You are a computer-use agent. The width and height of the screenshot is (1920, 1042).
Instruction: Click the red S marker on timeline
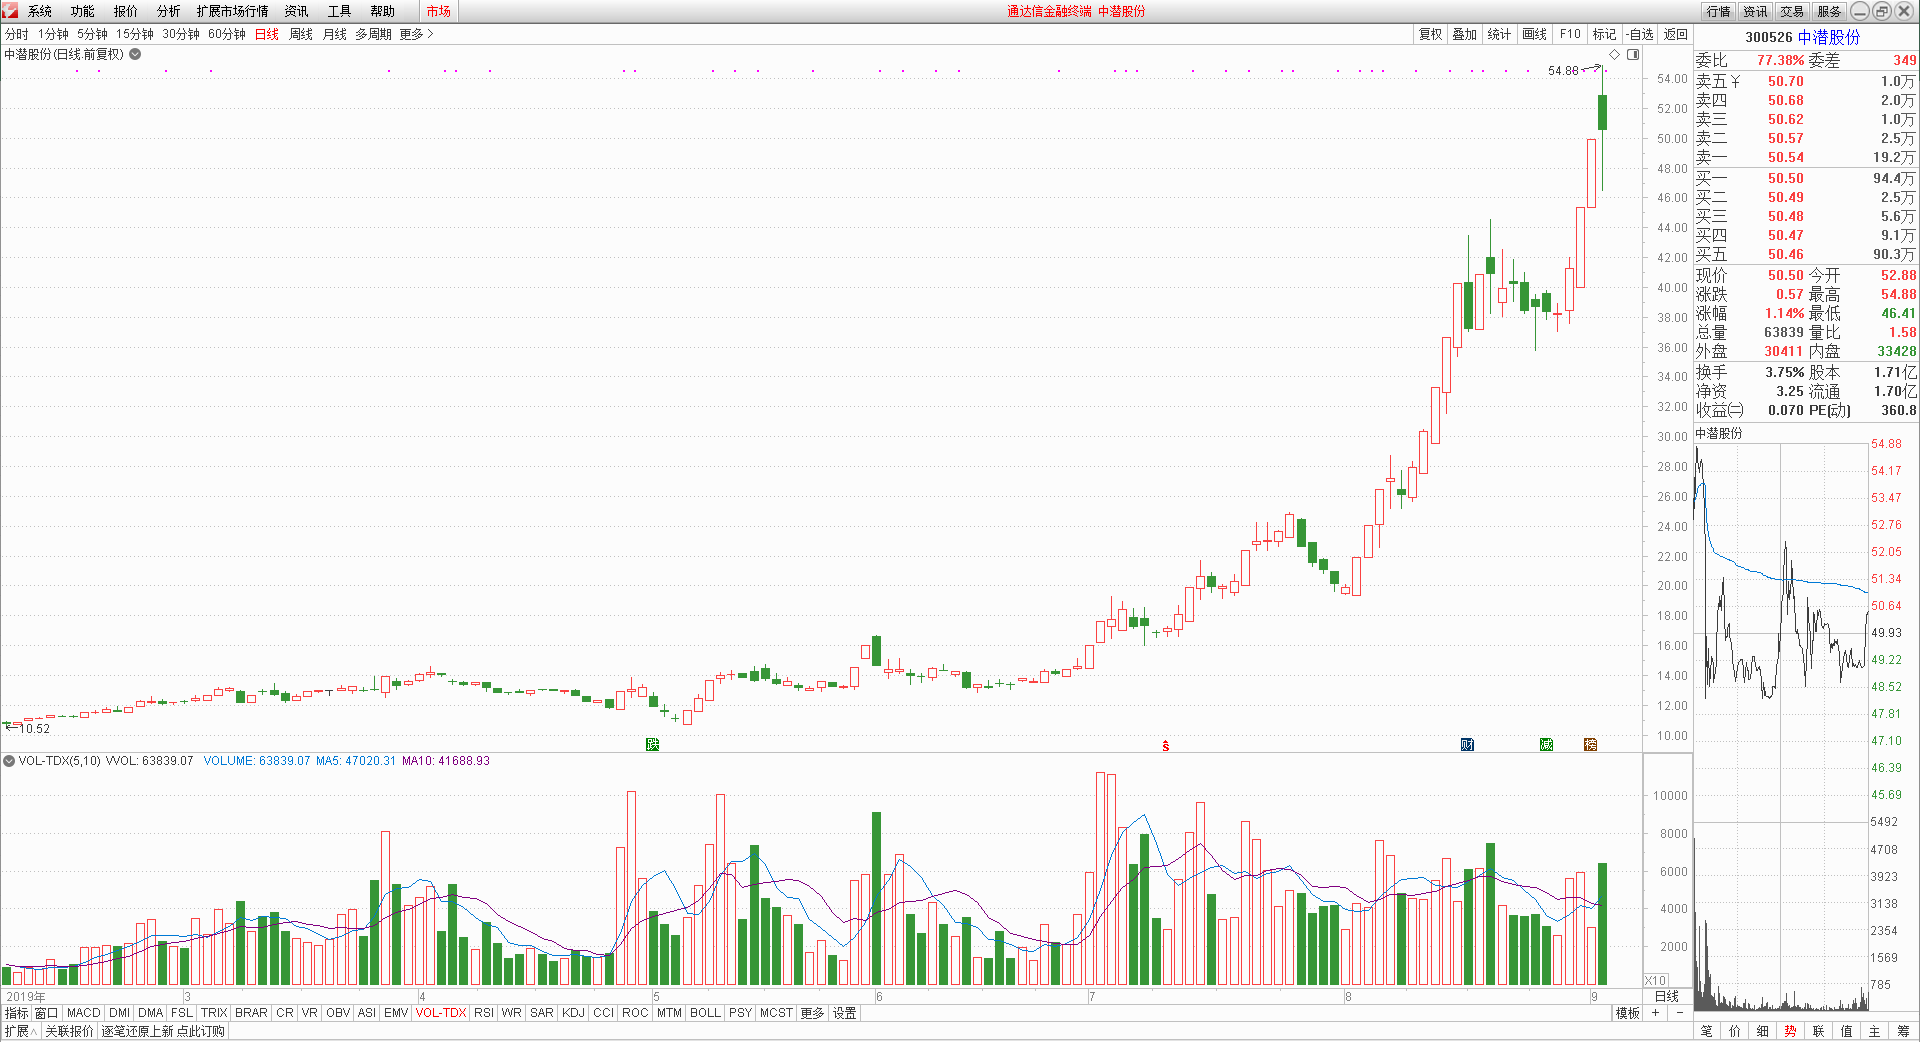coord(1165,746)
